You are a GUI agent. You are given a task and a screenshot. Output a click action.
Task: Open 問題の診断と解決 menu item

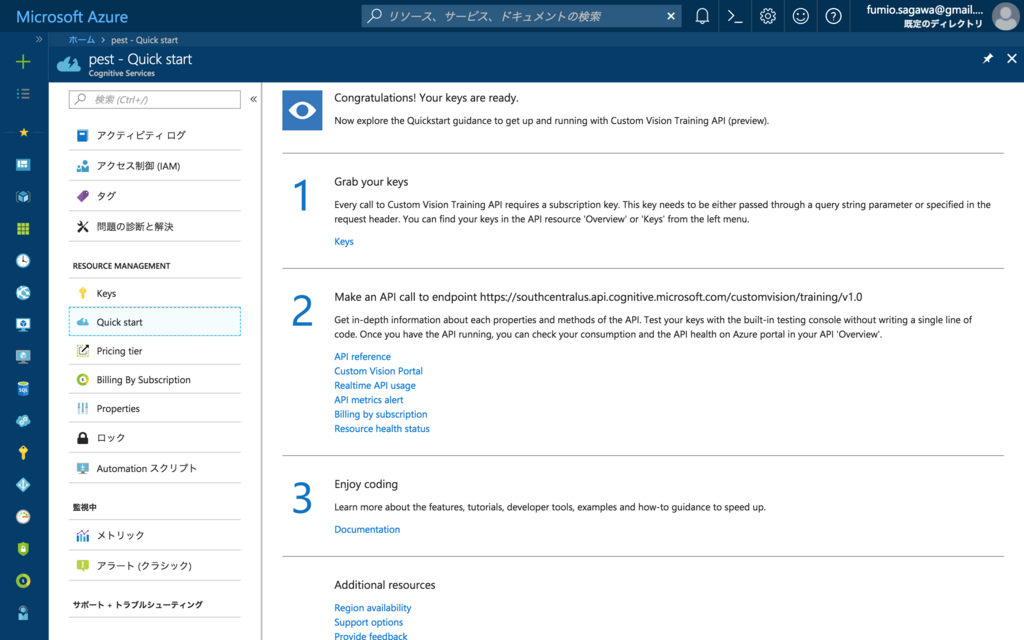click(x=155, y=227)
